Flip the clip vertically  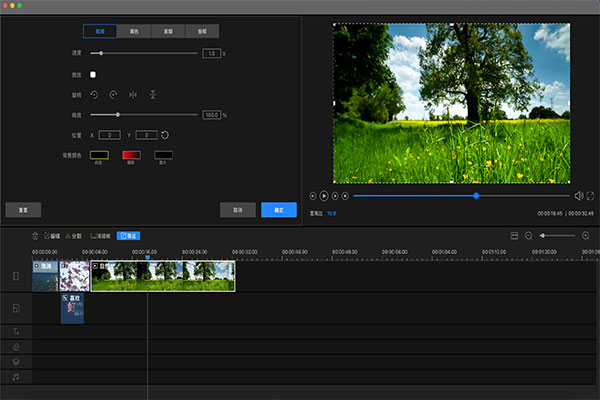[152, 94]
